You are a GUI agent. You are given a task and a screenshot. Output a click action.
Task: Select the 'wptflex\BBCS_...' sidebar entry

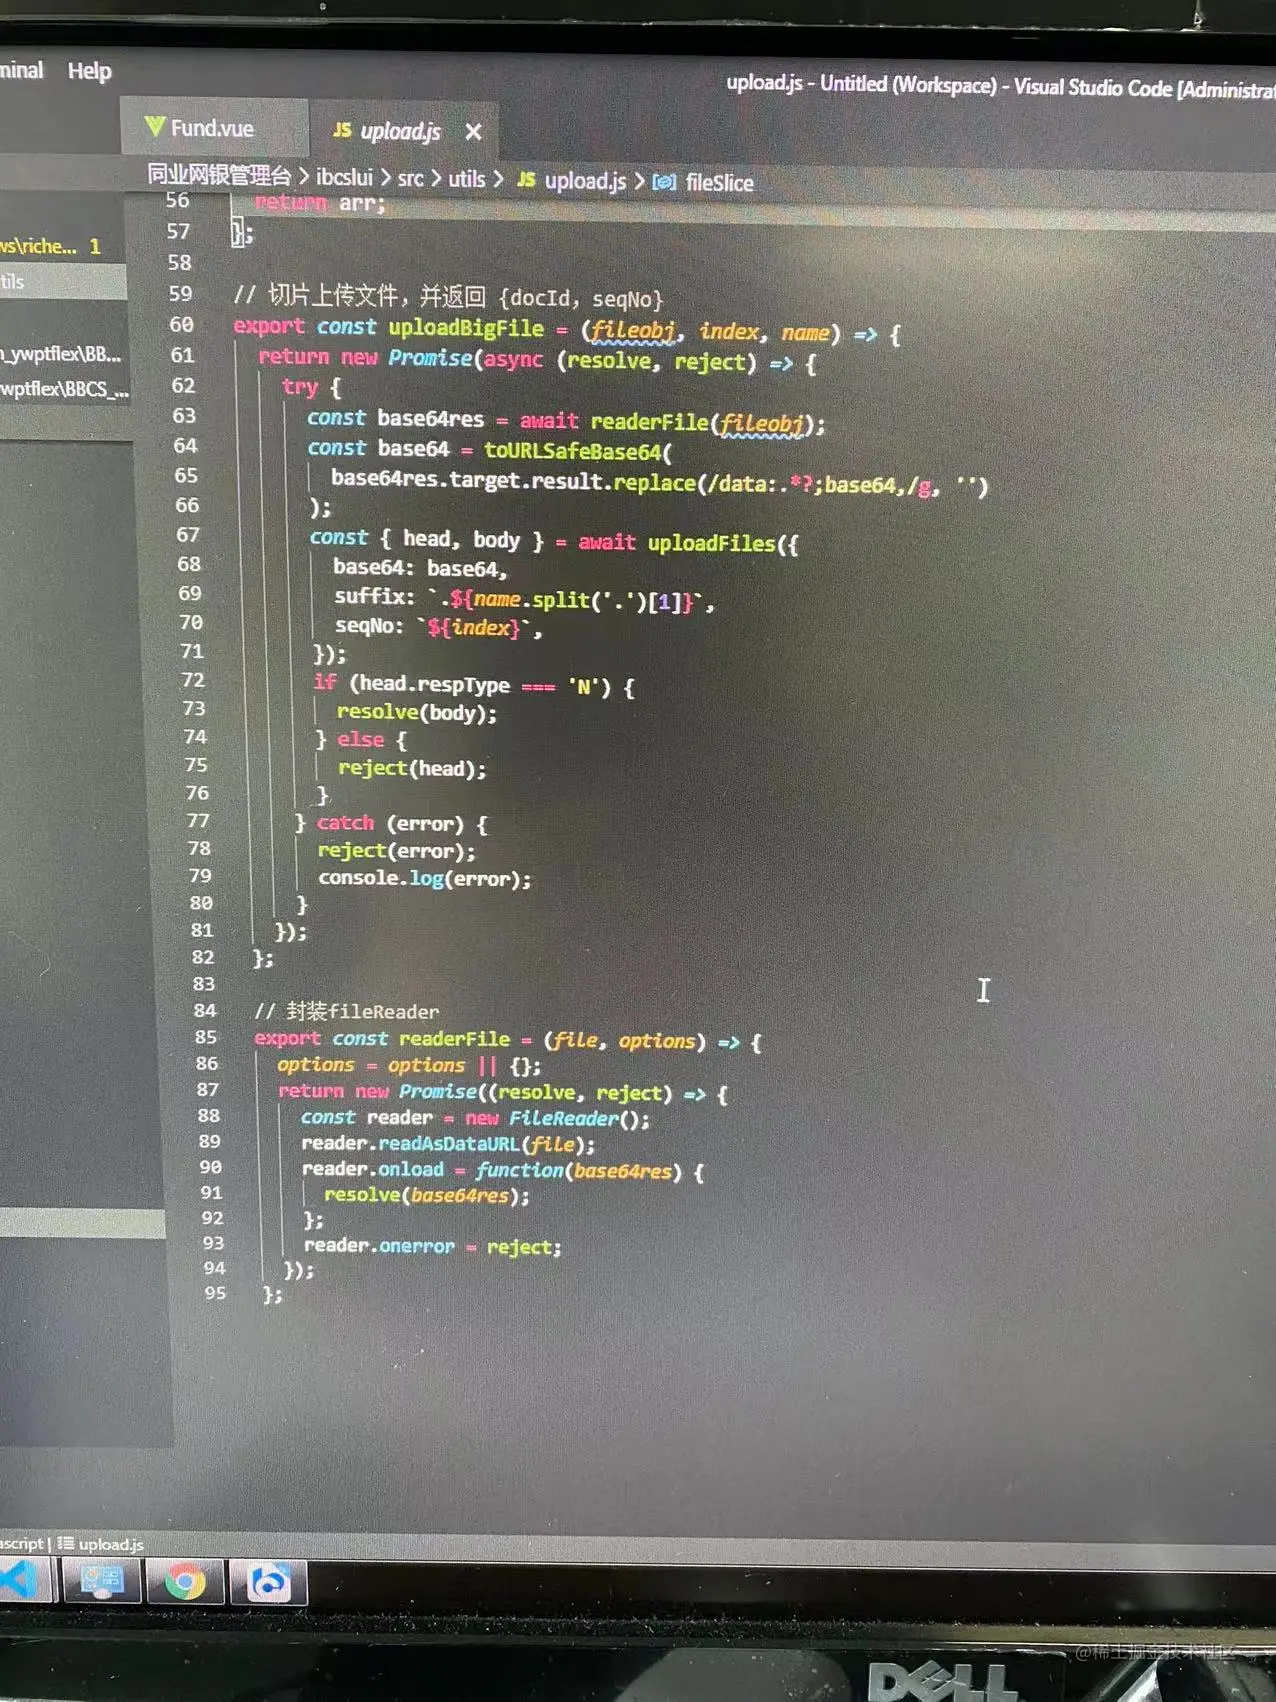tap(64, 389)
